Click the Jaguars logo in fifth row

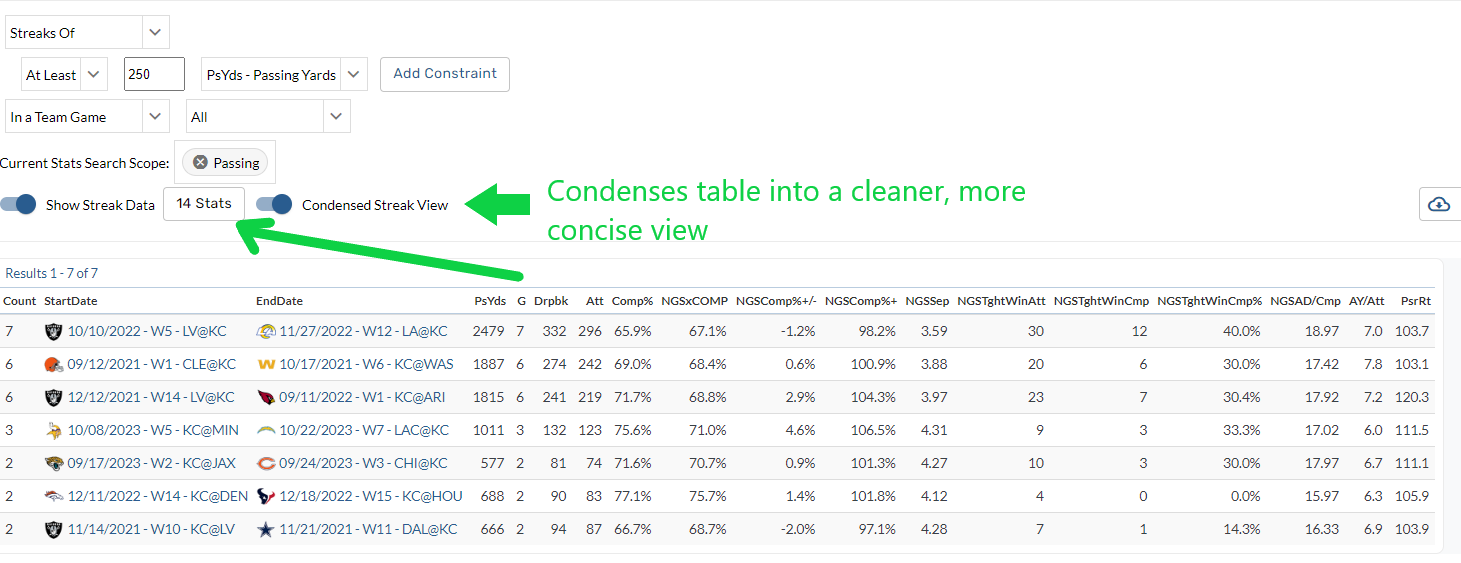click(53, 464)
